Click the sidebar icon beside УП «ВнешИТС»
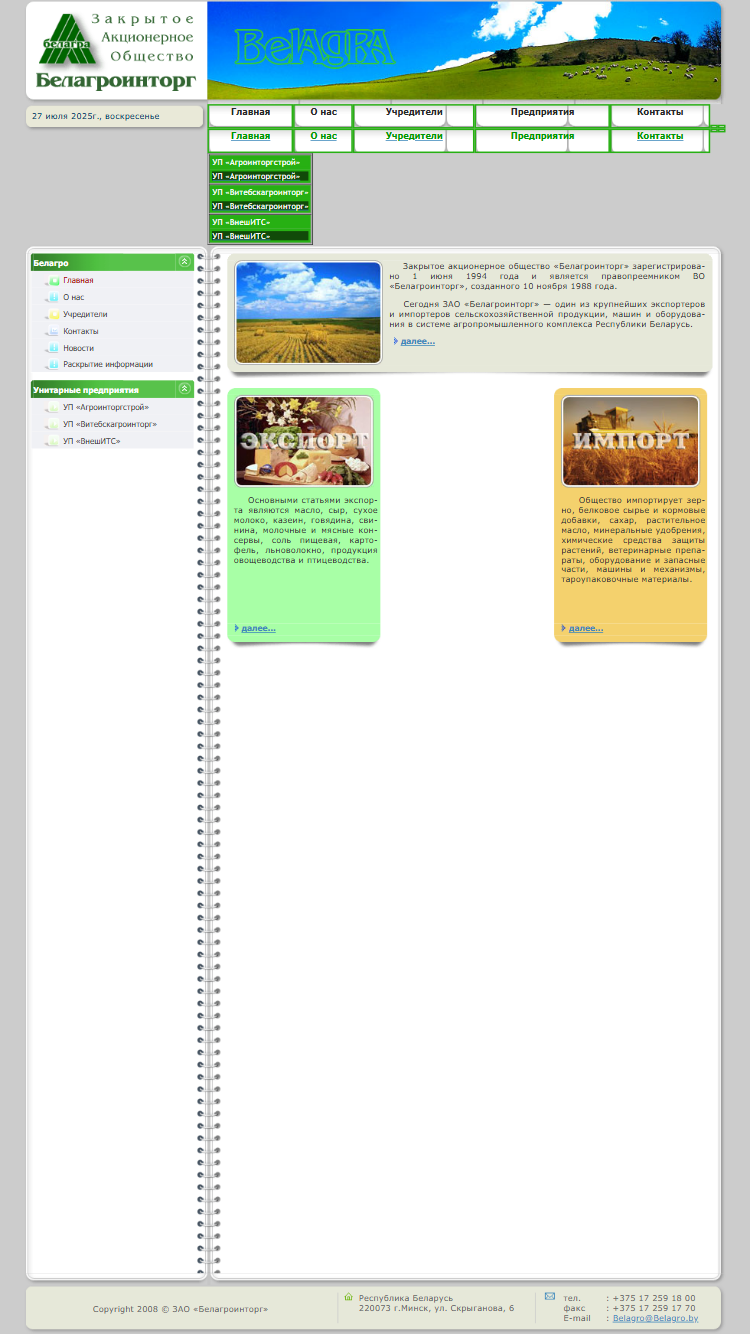Viewport: 750px width, 1334px height. click(x=52, y=441)
